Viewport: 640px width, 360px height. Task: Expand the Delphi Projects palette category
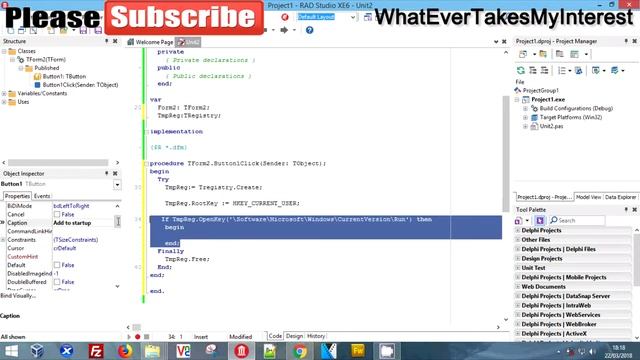coord(518,230)
